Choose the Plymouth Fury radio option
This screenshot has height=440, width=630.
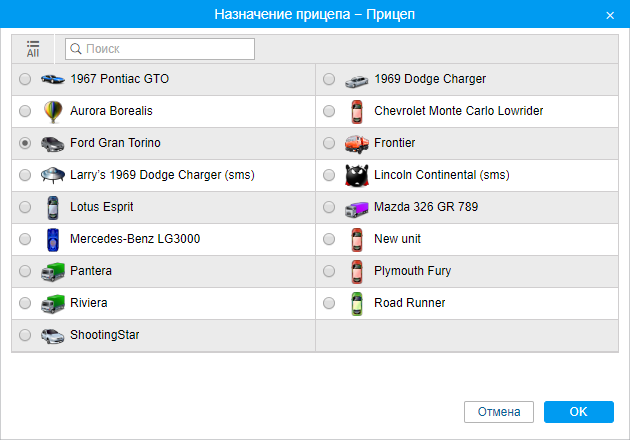[x=329, y=271]
